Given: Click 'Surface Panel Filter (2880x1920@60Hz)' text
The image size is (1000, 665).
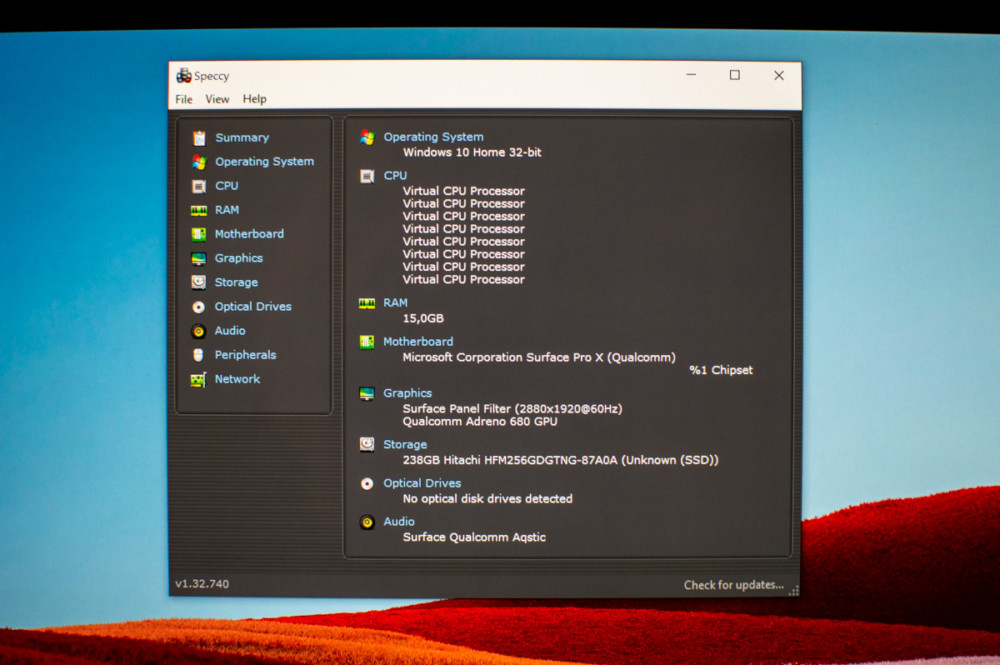Looking at the screenshot, I should point(512,409).
